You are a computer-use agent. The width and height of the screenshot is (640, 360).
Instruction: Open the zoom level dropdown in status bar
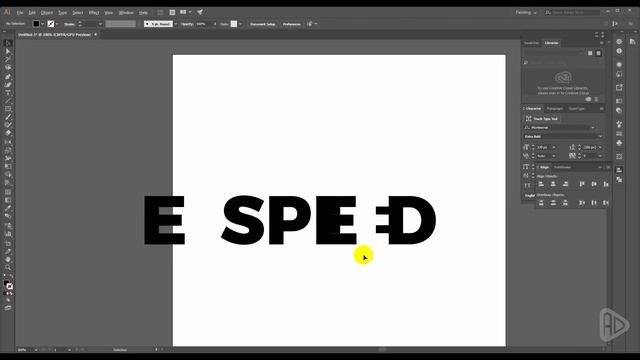click(36, 350)
